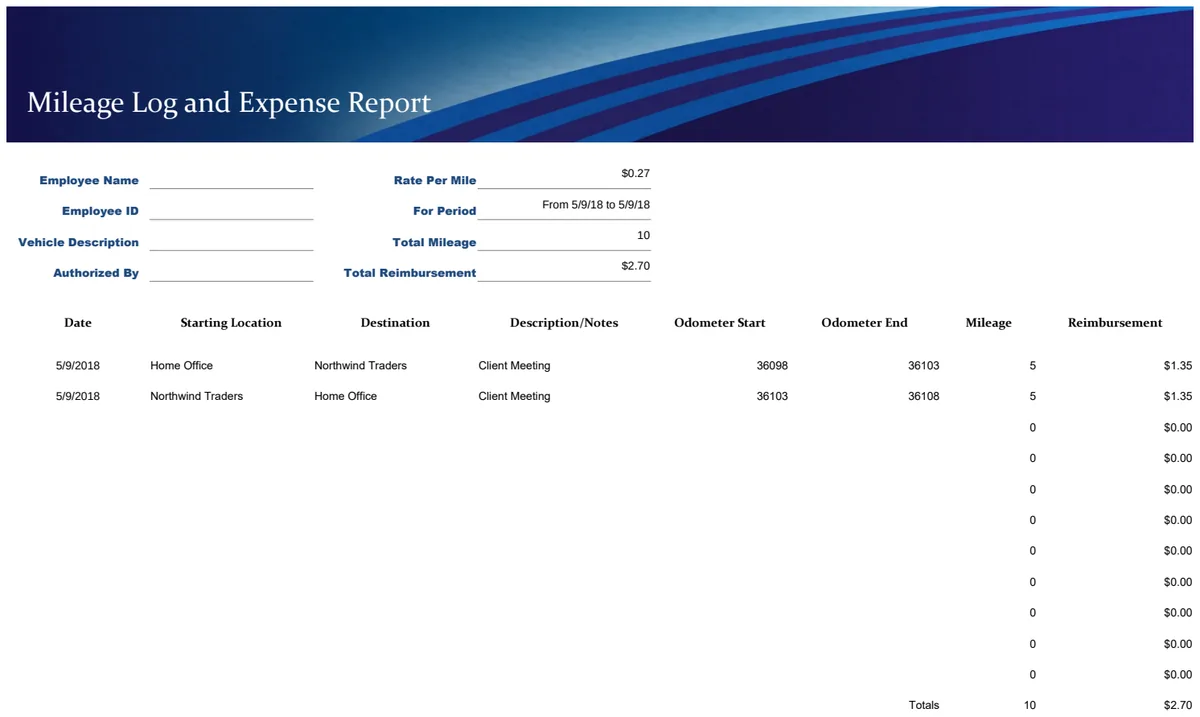Select the Odometer End value 36103

tap(923, 366)
